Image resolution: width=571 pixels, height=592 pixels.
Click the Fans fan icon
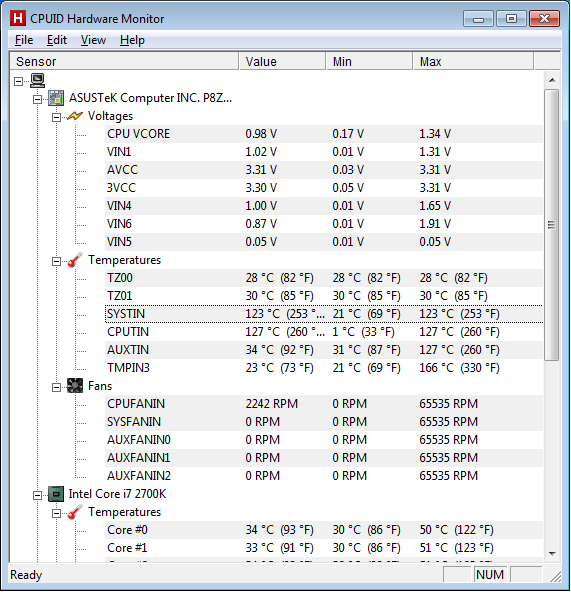[x=75, y=386]
